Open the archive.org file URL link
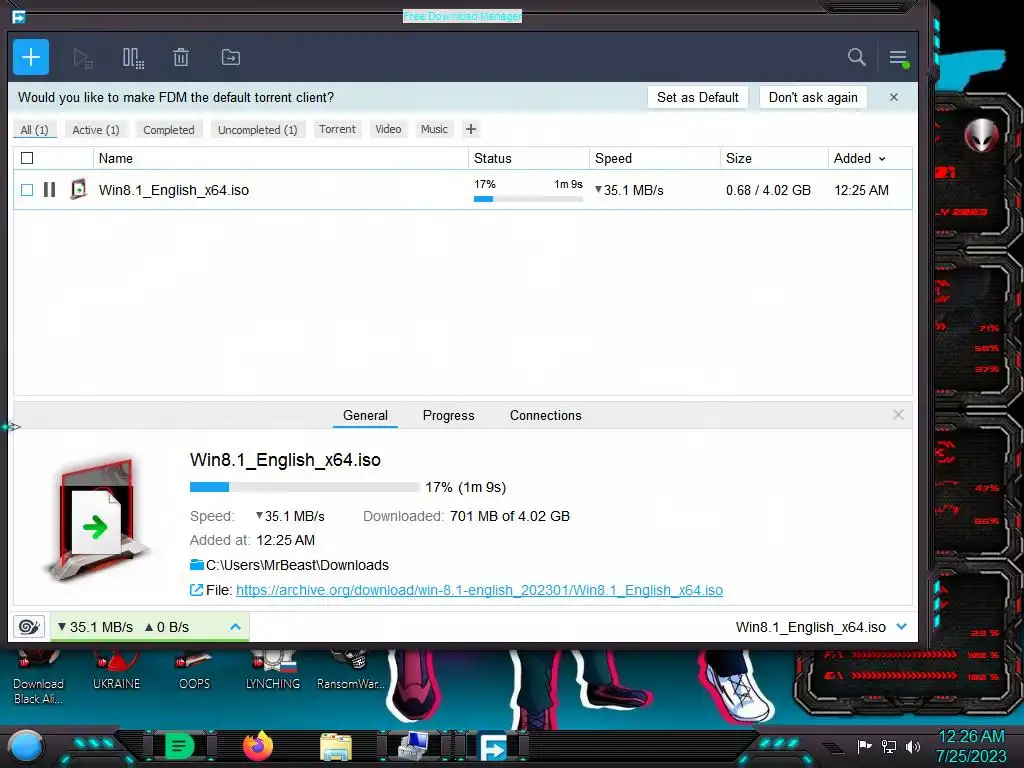 click(479, 590)
